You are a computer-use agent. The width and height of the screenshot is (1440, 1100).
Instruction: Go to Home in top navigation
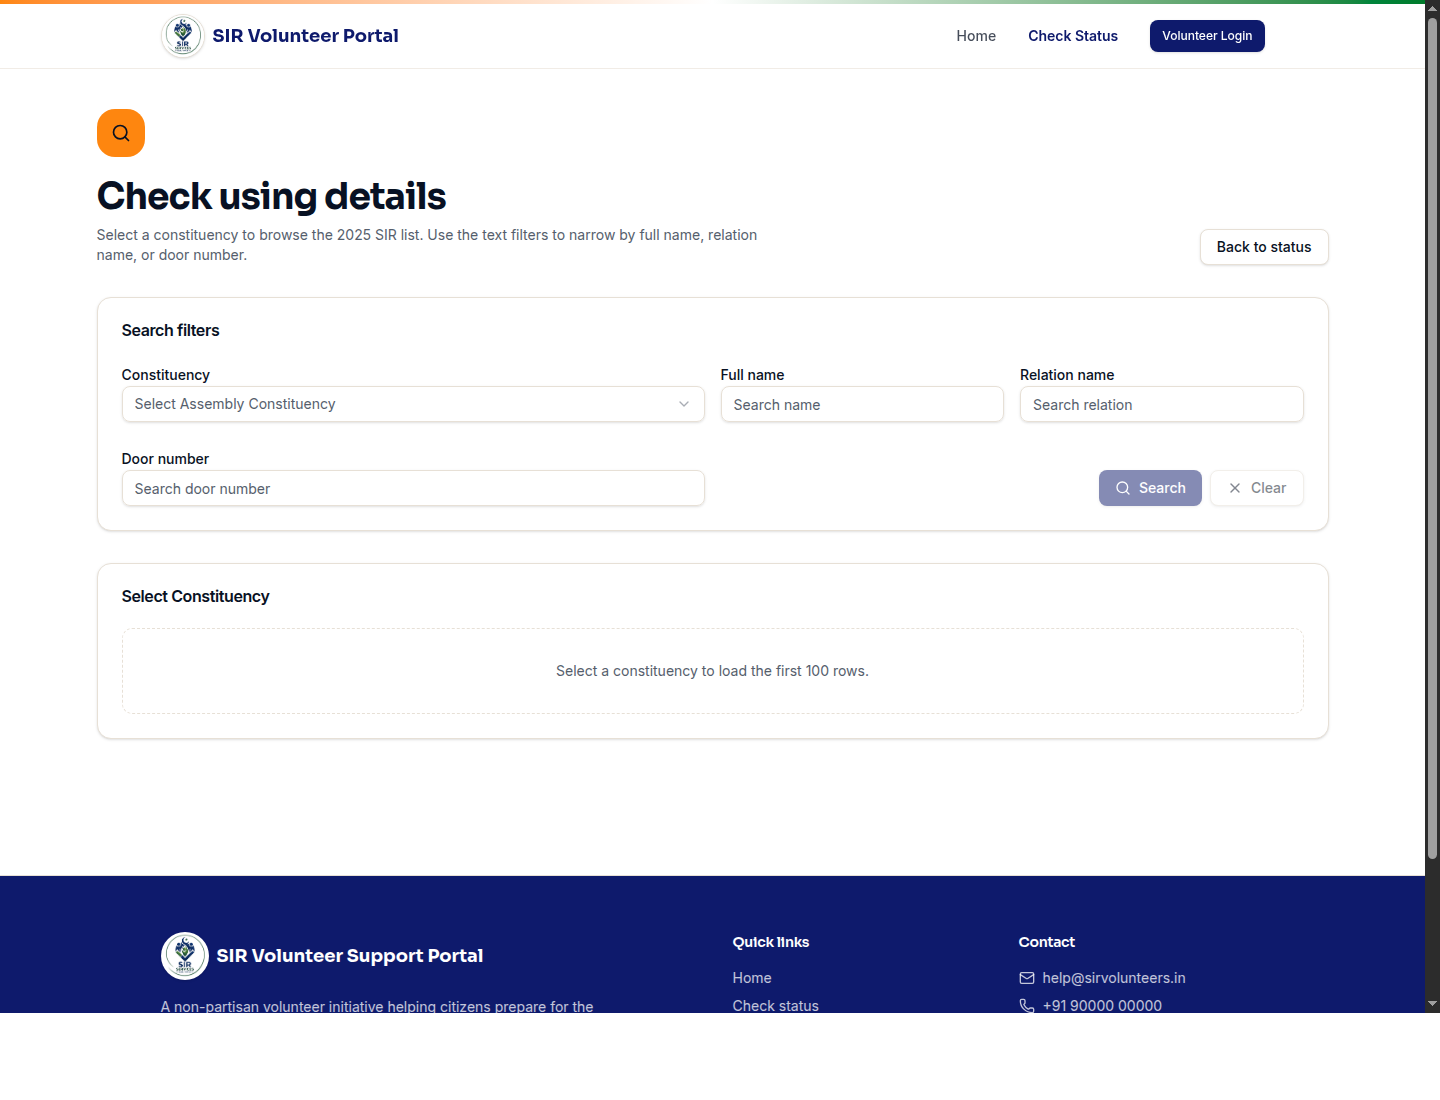[x=976, y=36]
